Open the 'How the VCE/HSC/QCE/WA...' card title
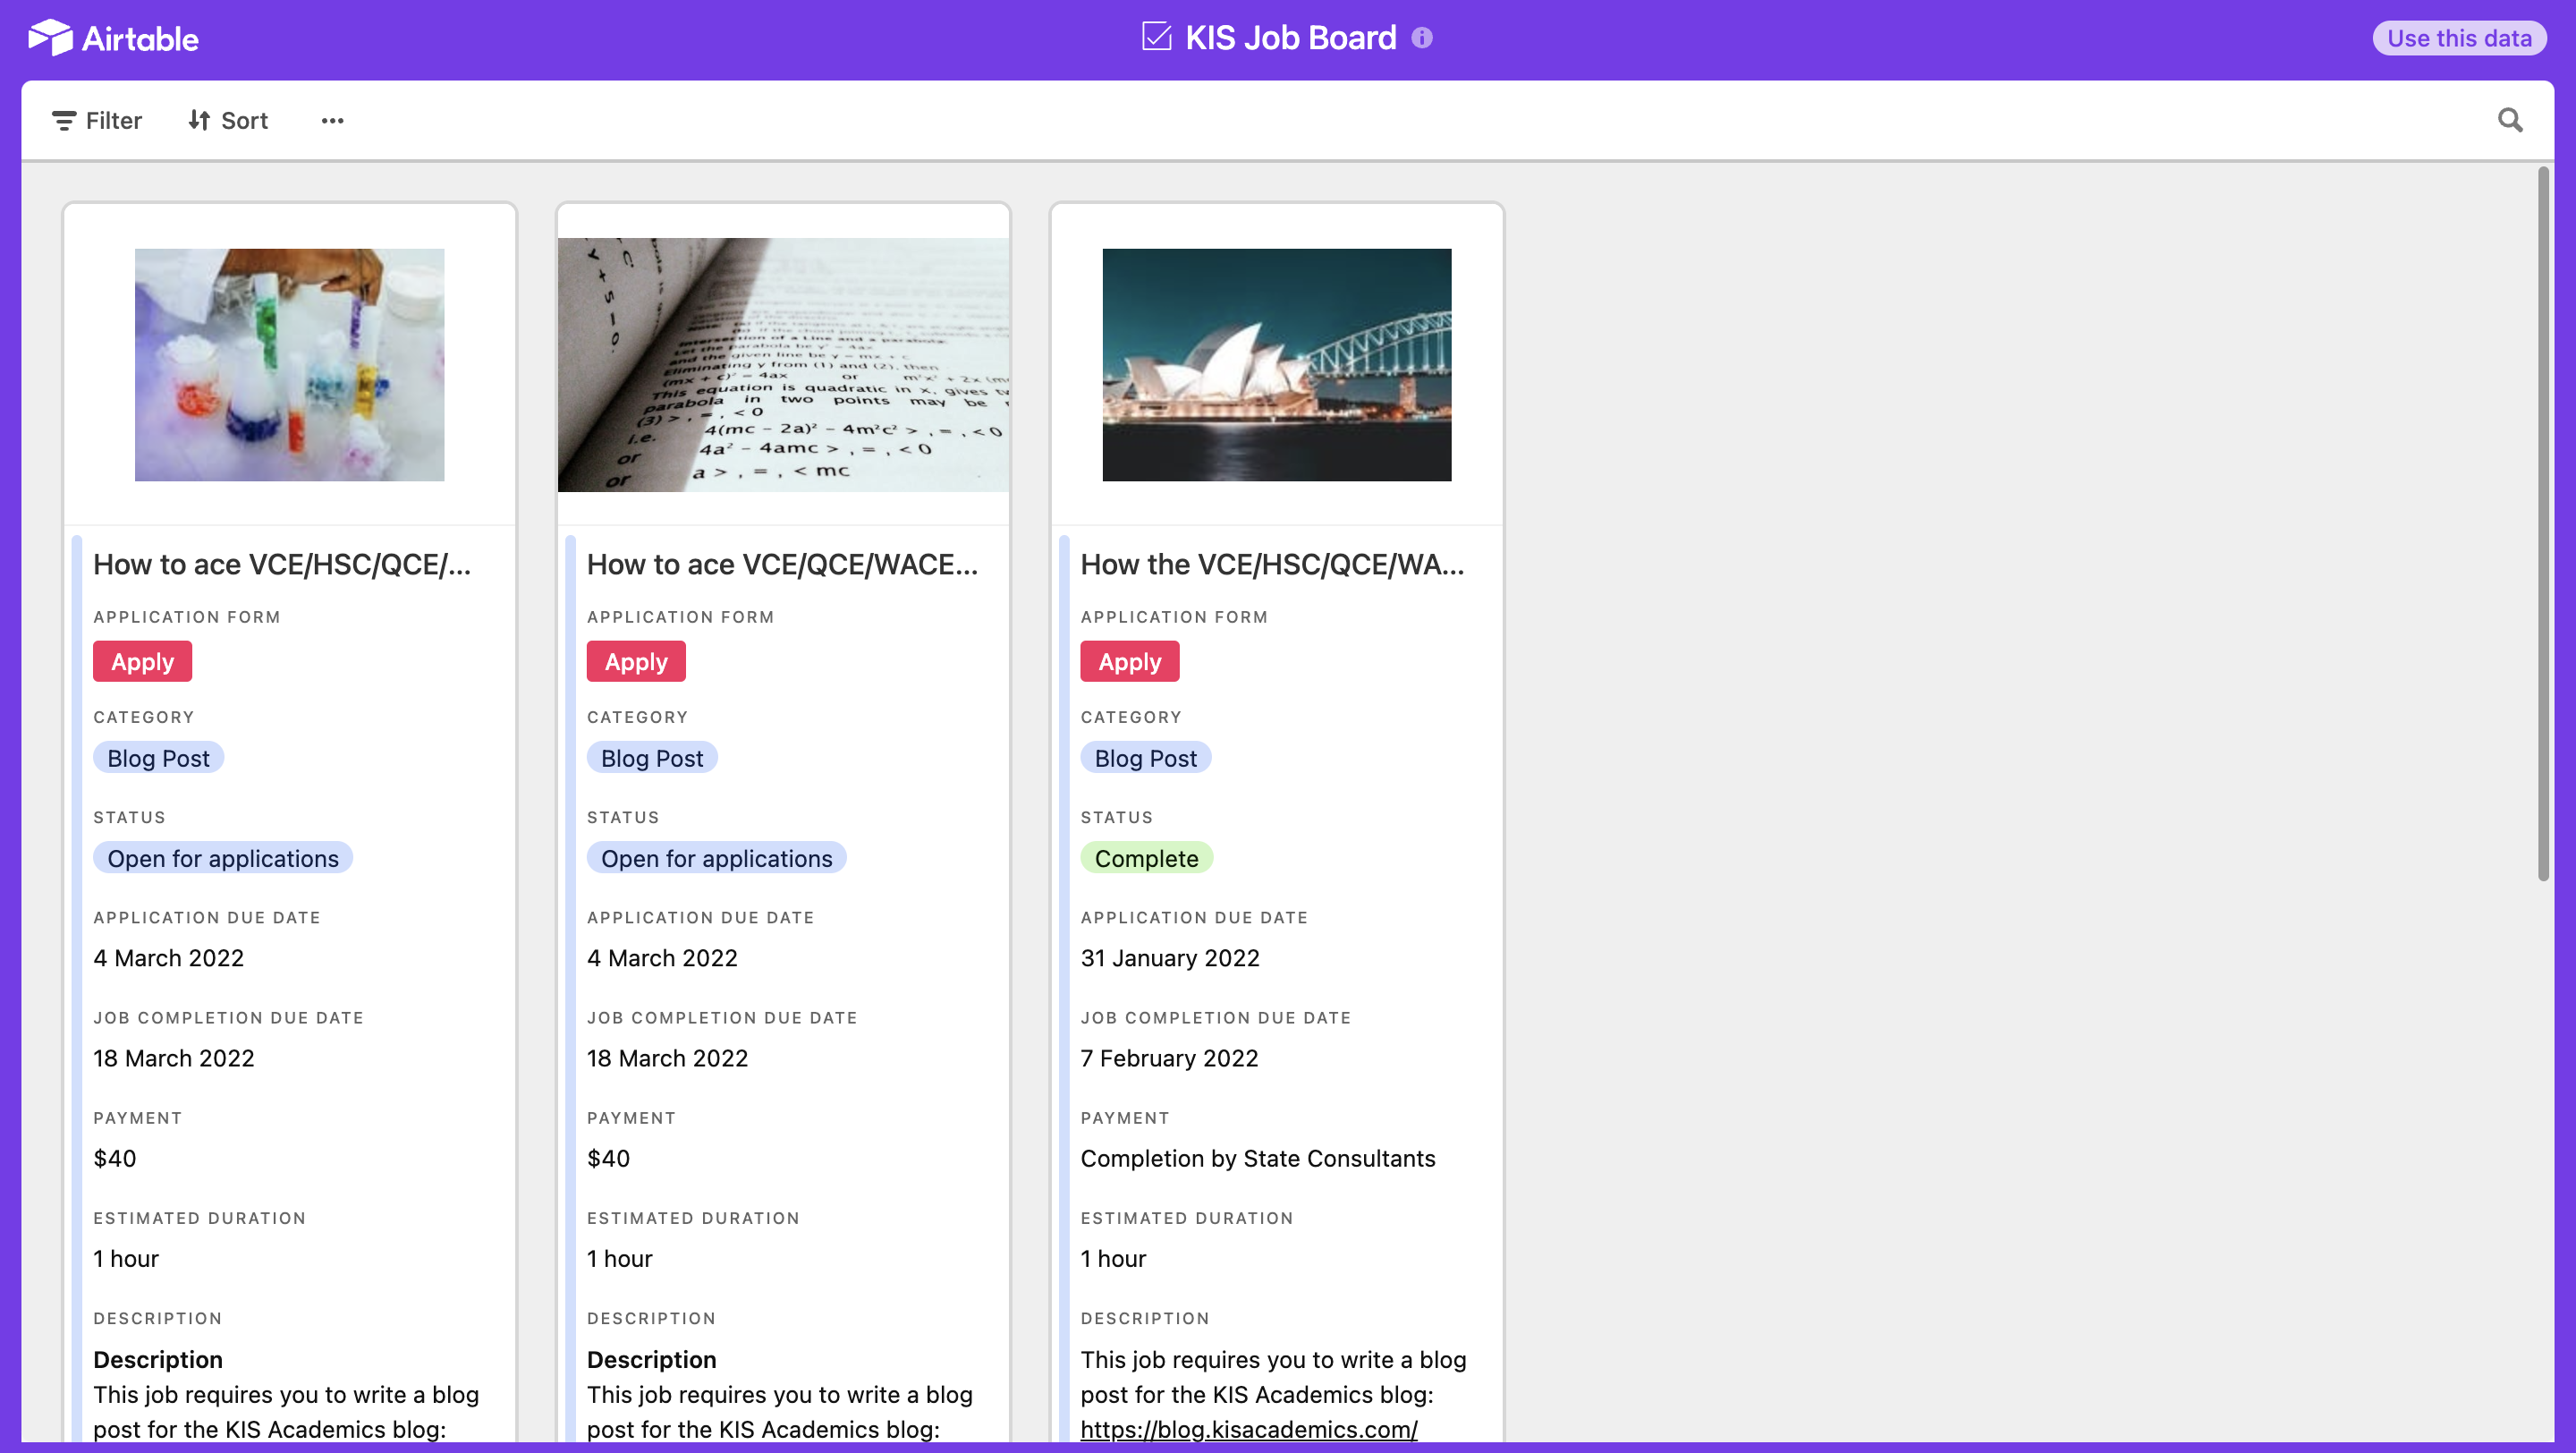The image size is (2576, 1453). (1272, 564)
